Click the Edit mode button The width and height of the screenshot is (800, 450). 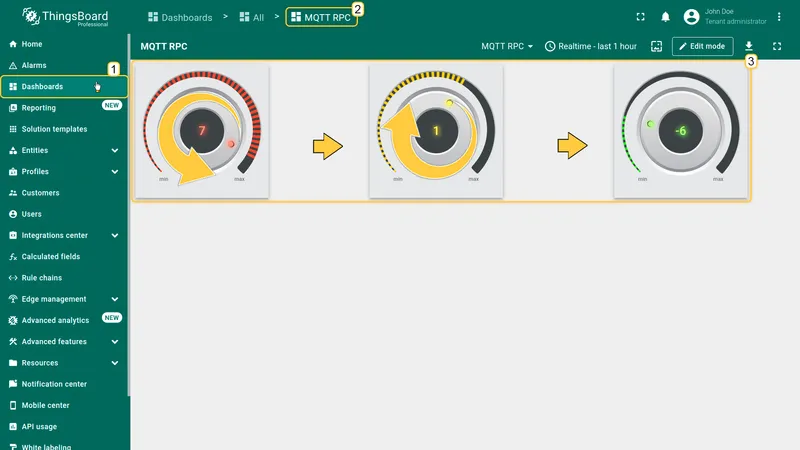coord(703,46)
